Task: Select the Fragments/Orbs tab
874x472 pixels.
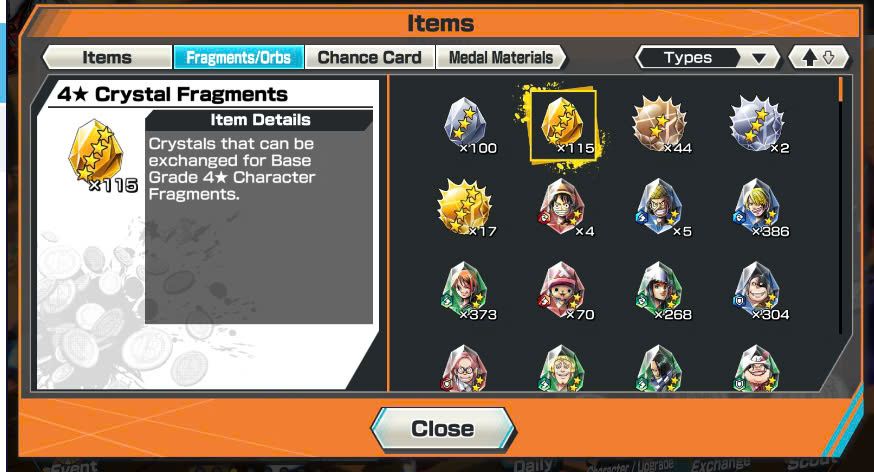Action: coord(239,57)
